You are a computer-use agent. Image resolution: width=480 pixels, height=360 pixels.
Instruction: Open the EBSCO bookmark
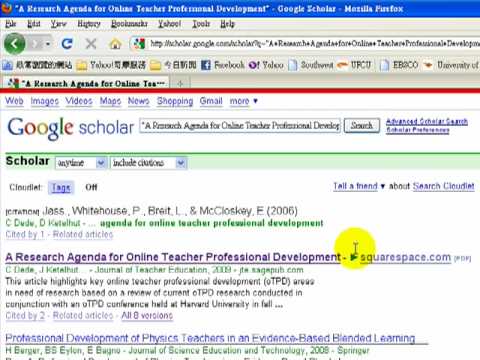tap(399, 65)
